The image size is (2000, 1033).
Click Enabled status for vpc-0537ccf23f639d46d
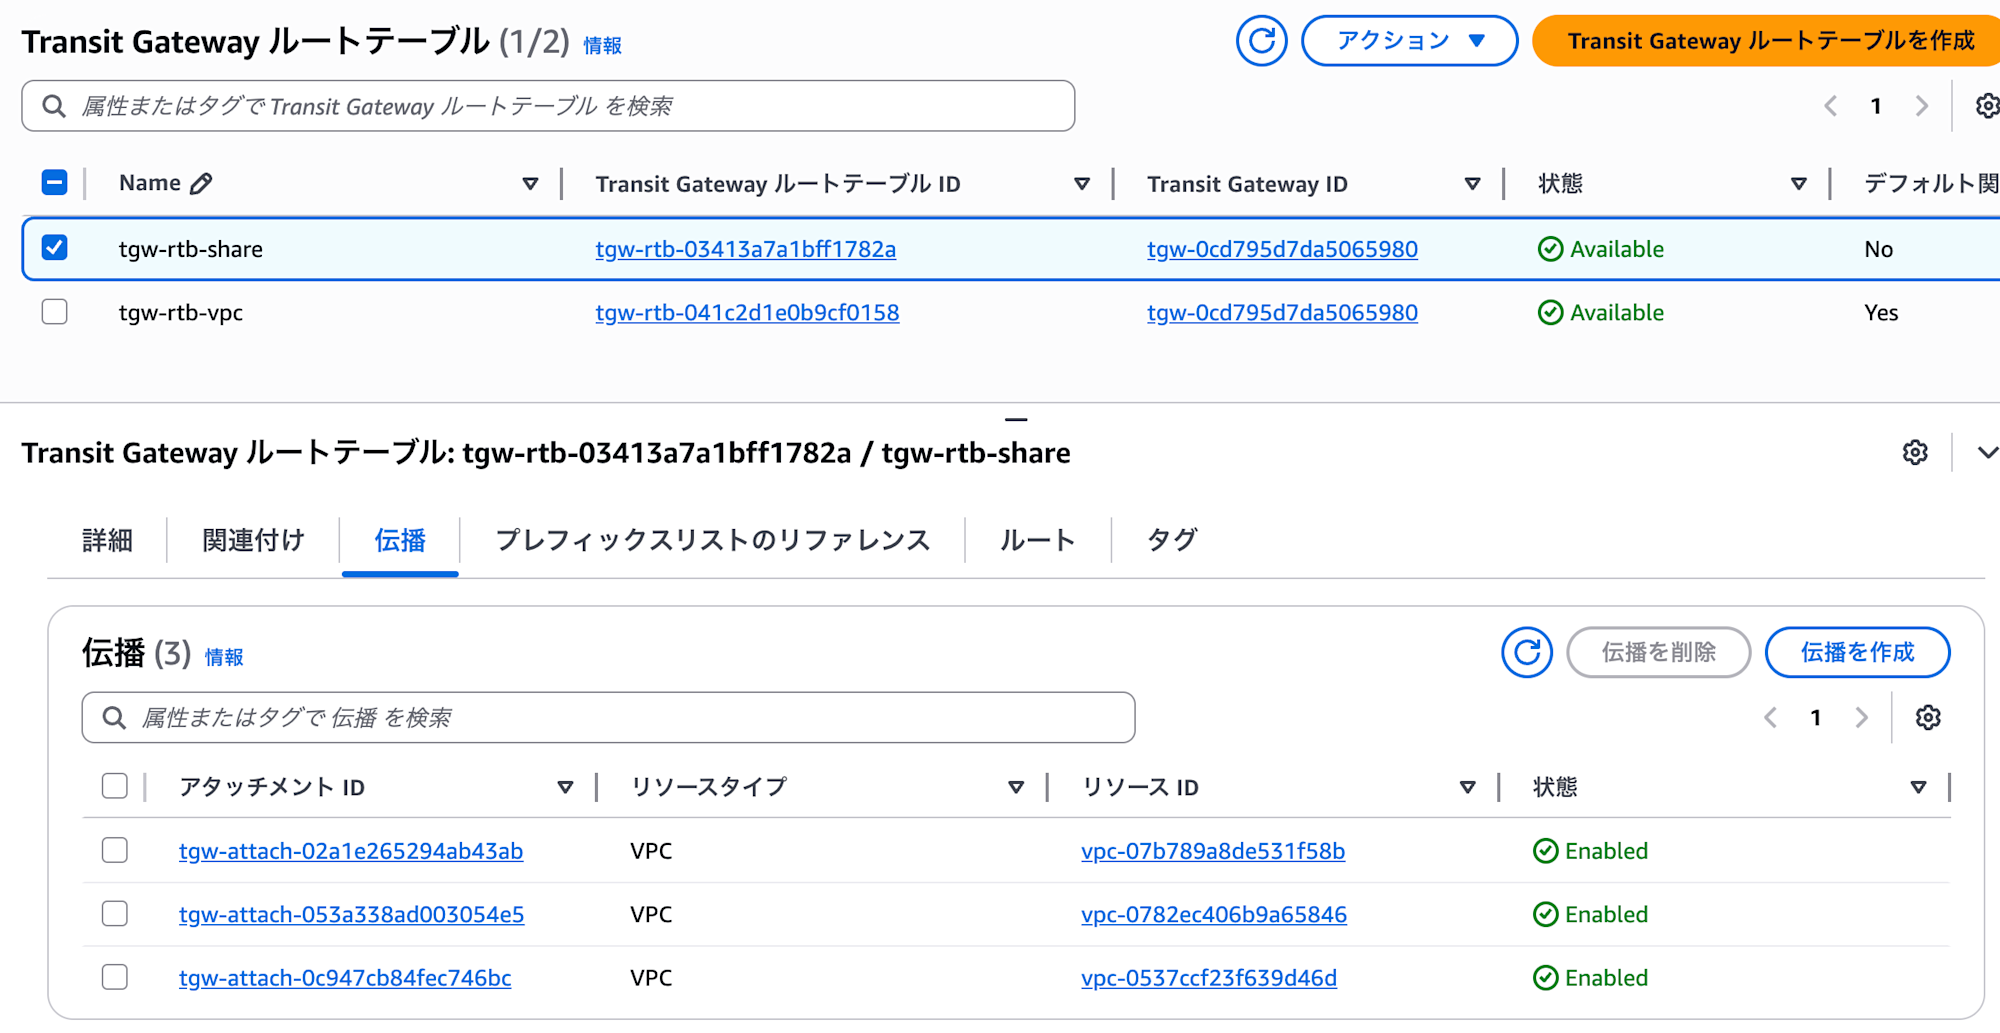click(1590, 978)
